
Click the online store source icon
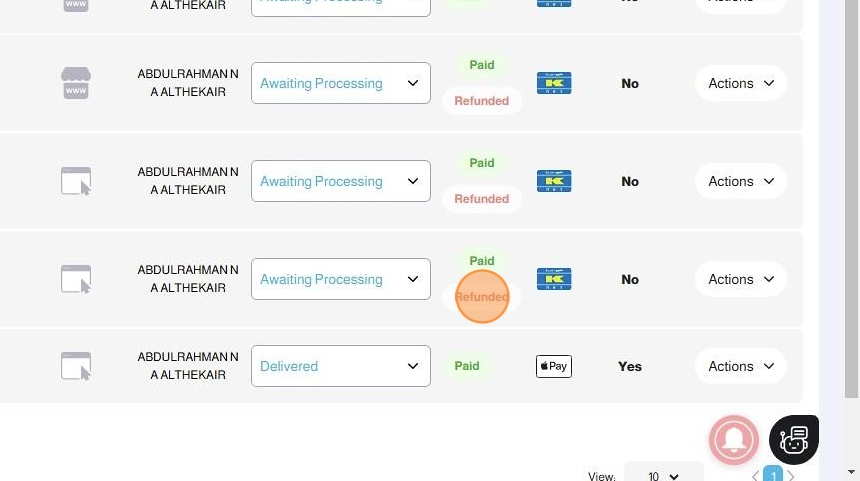coord(76,83)
